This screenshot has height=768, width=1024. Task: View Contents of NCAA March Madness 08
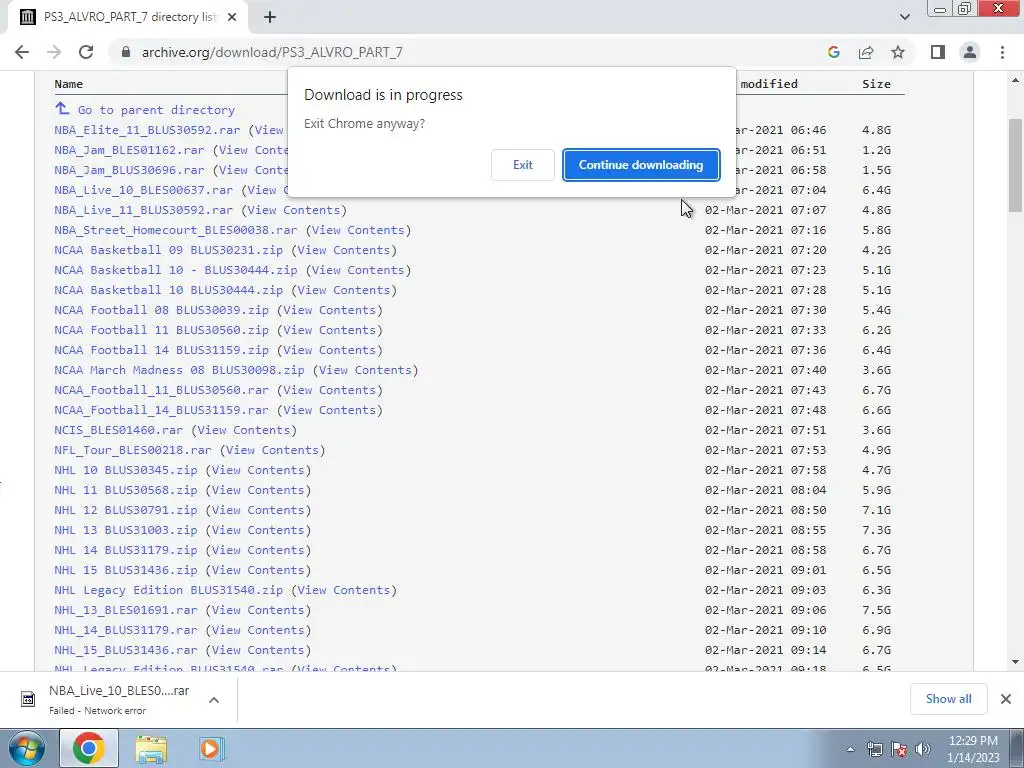tap(365, 370)
